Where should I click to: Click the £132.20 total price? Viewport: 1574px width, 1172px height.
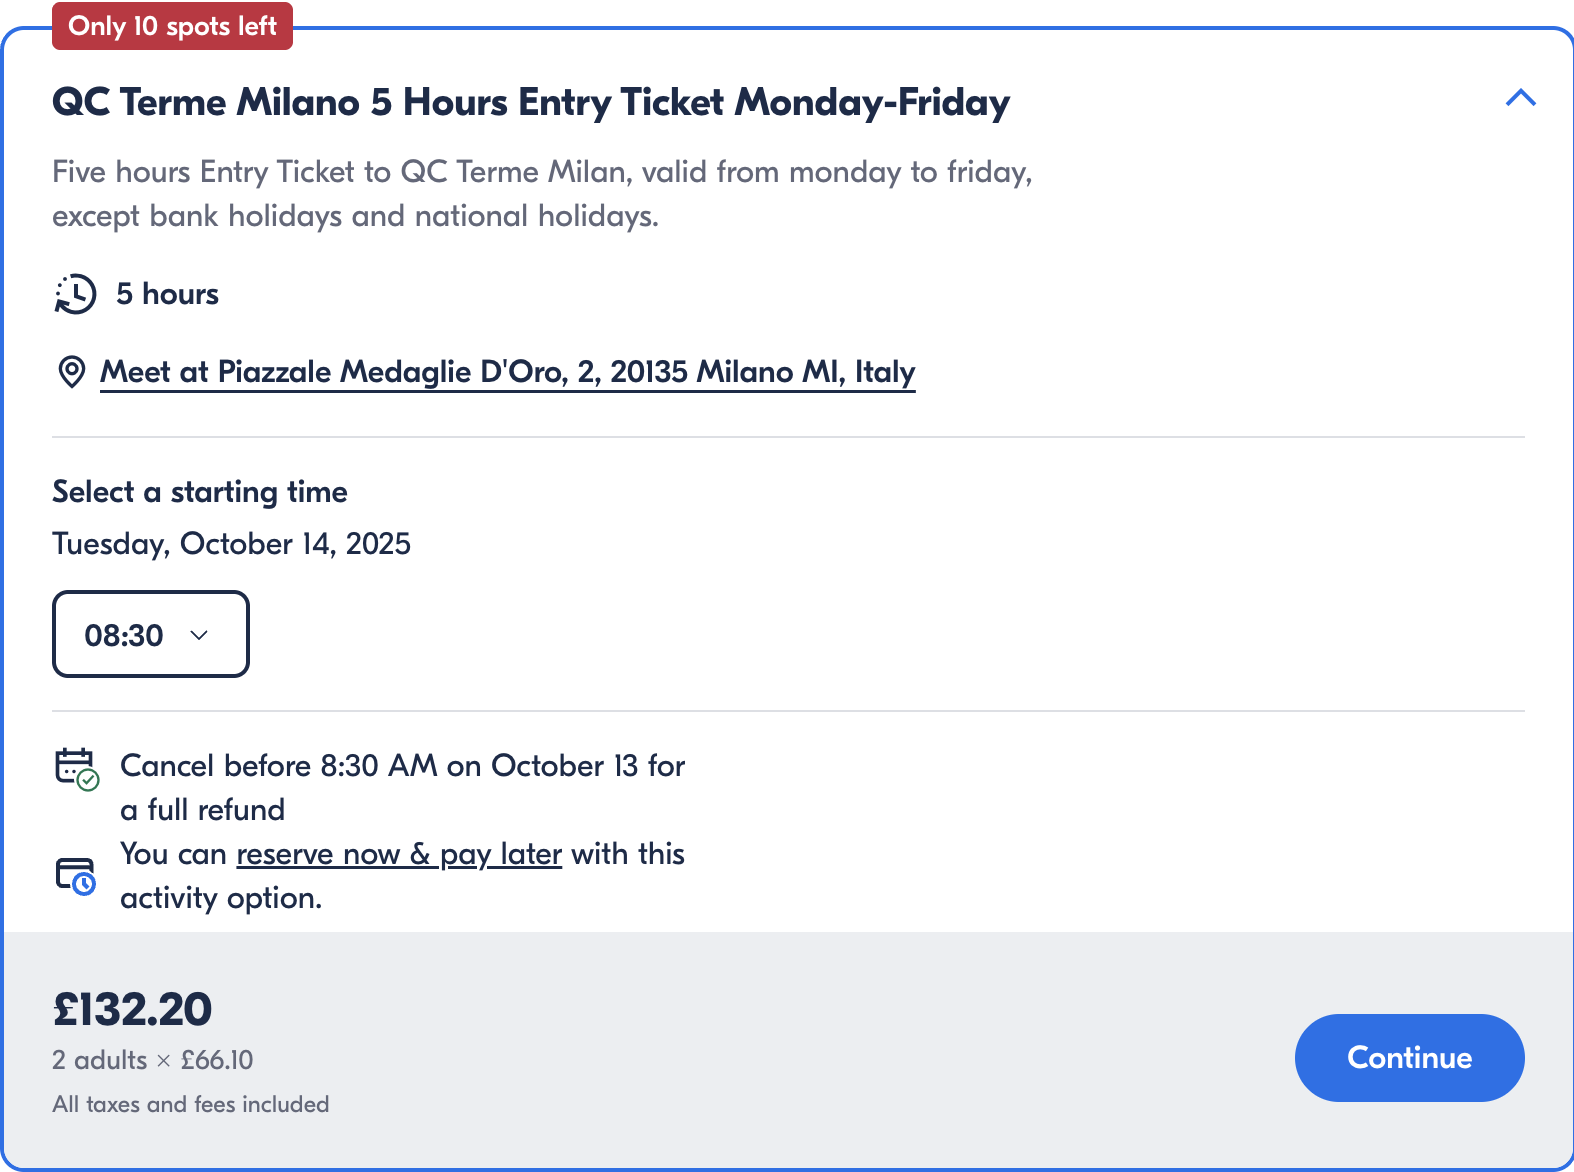coord(132,1009)
